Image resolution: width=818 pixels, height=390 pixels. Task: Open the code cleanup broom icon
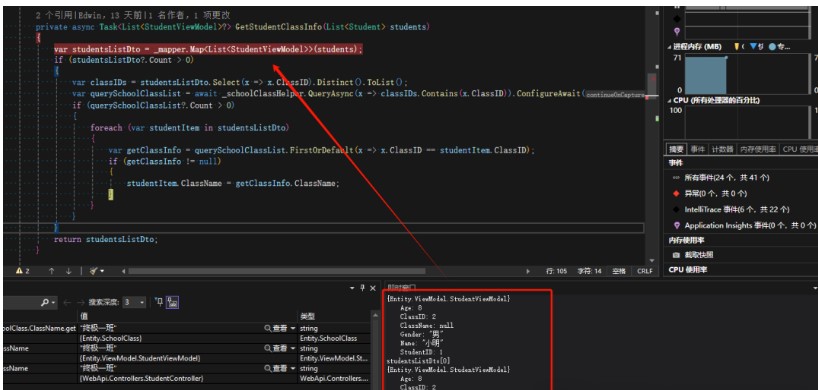pyautogui.click(x=93, y=271)
